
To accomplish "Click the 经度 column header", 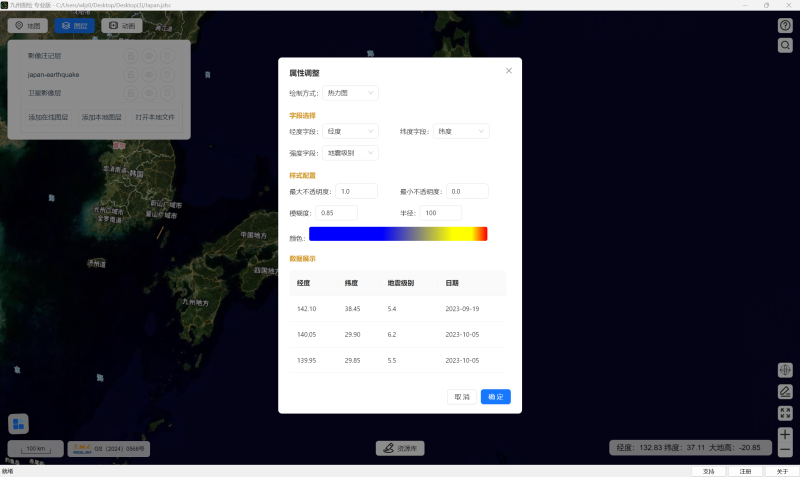I will pos(304,283).
